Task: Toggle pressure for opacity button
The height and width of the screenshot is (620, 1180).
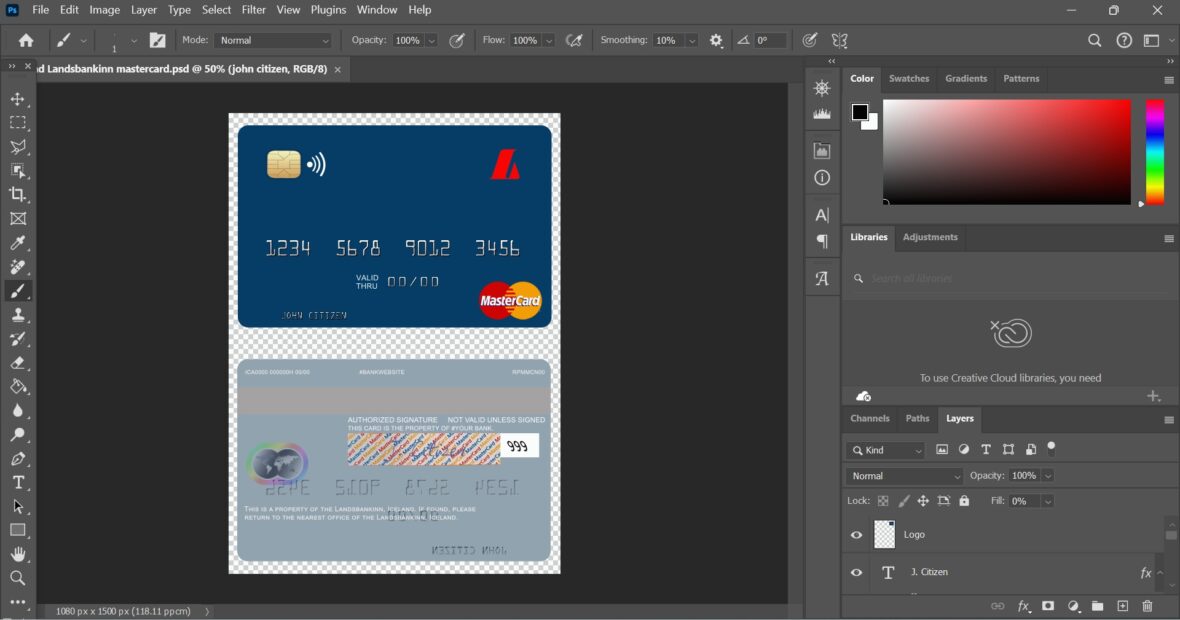Action: click(x=457, y=41)
